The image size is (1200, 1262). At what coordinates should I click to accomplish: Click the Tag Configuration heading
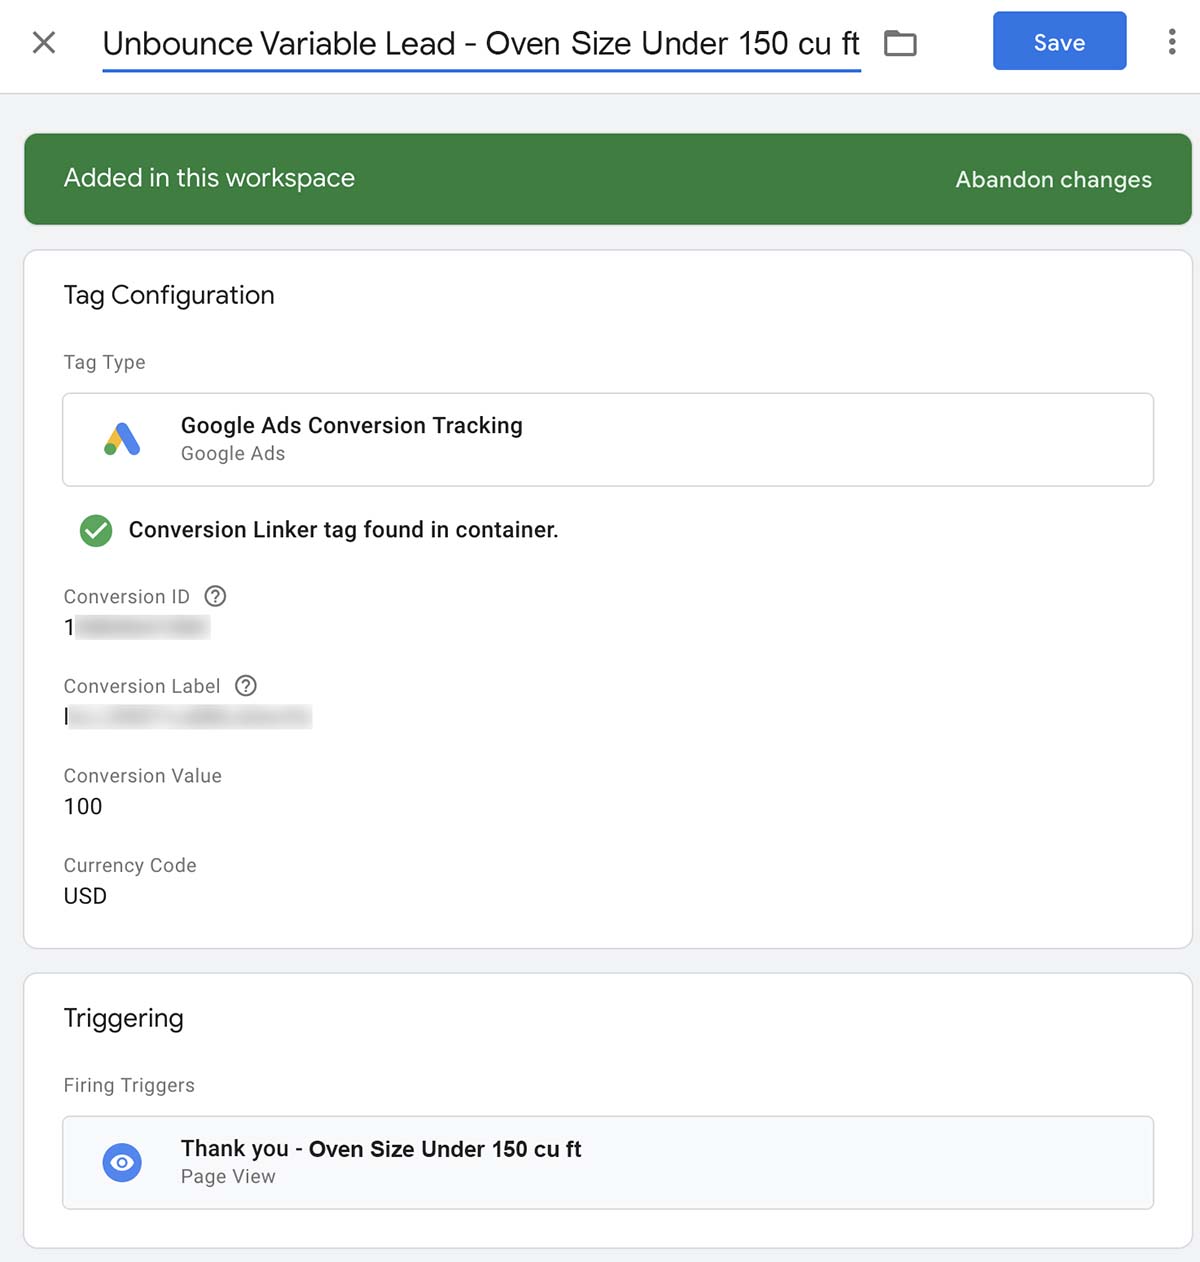(169, 295)
